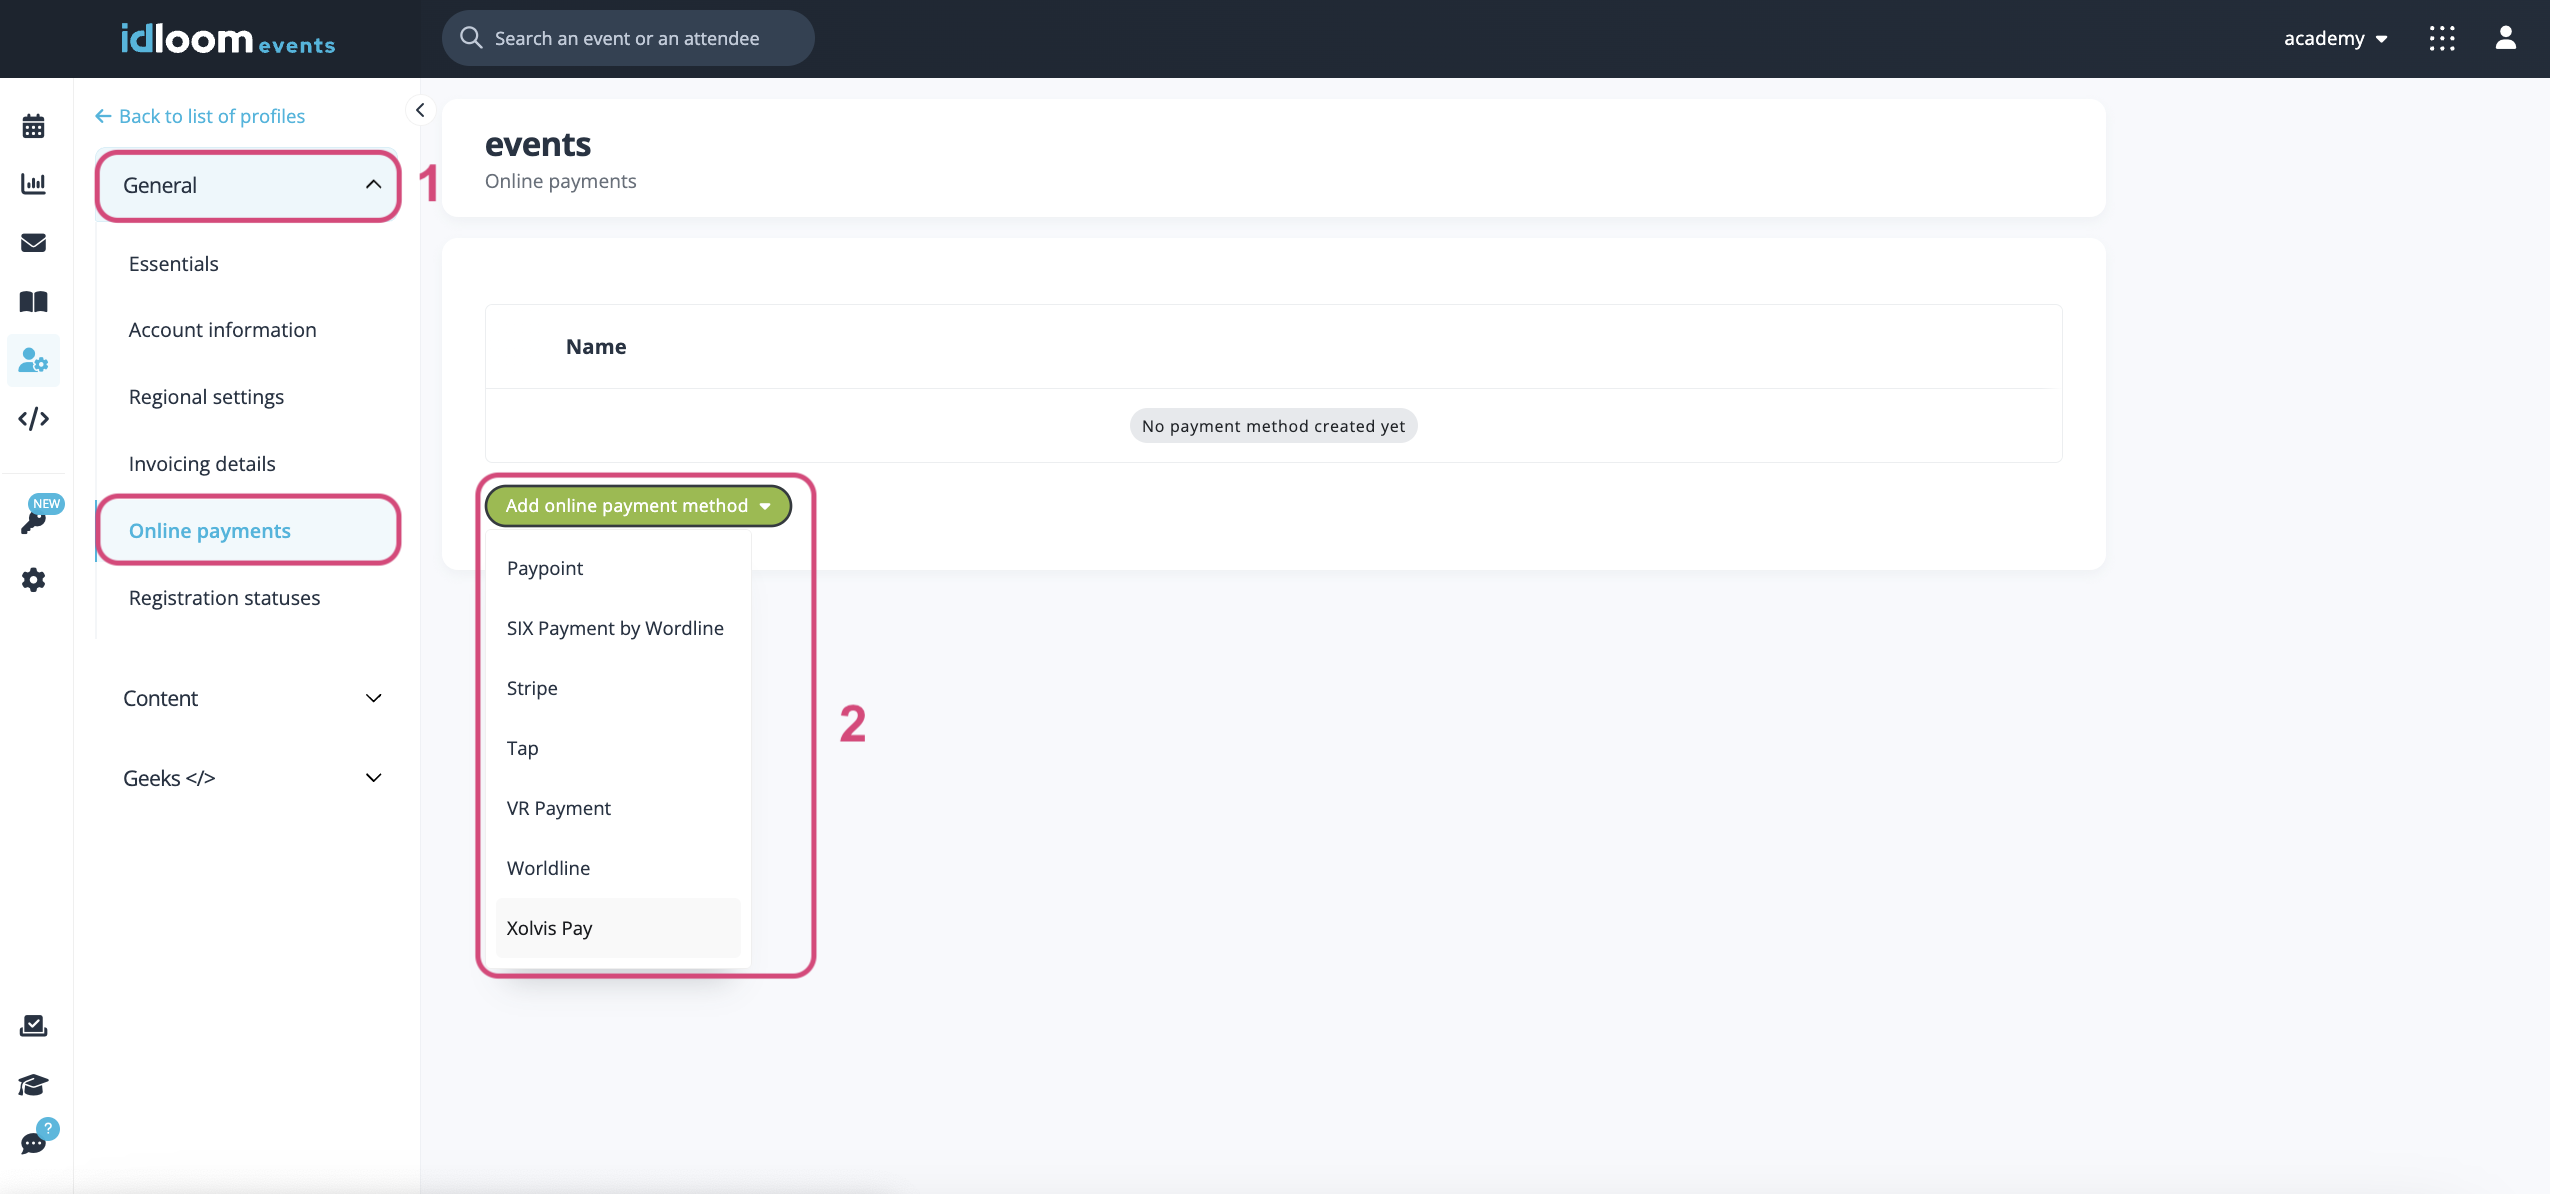Open the apps grid menu icon
Screen dimensions: 2550x1194
point(2442,38)
